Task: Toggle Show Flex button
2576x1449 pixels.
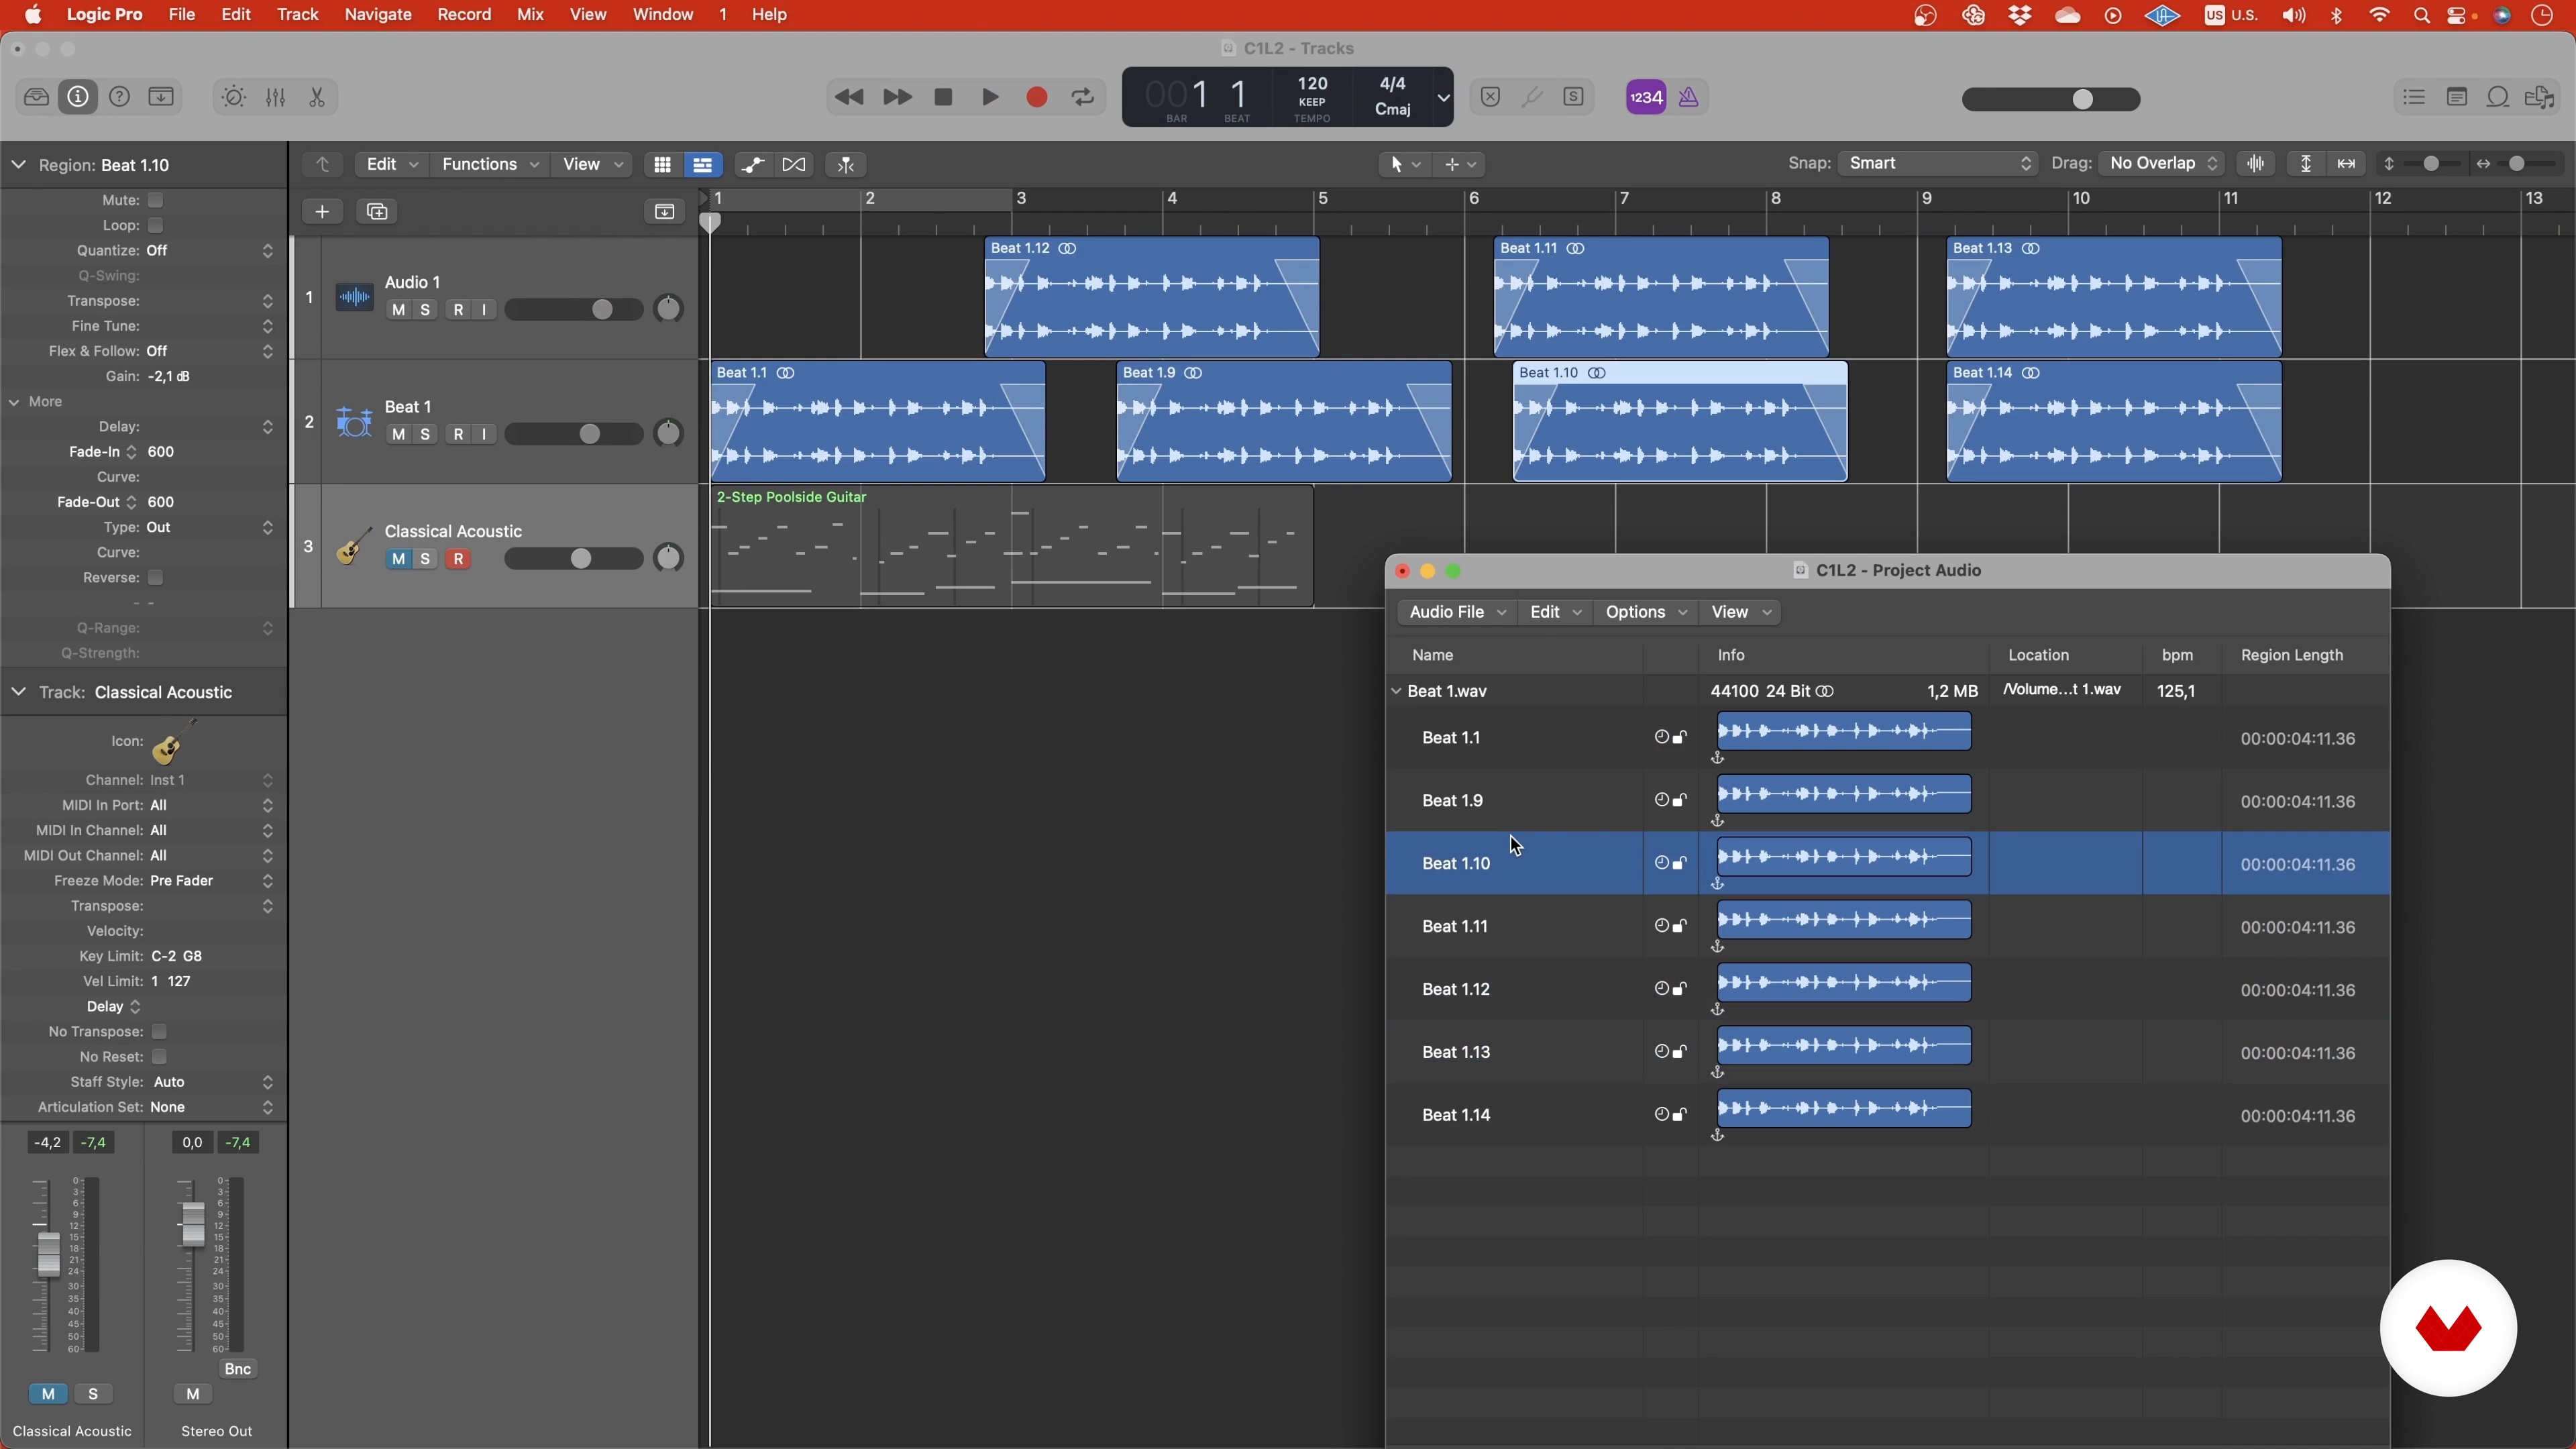Action: click(794, 164)
